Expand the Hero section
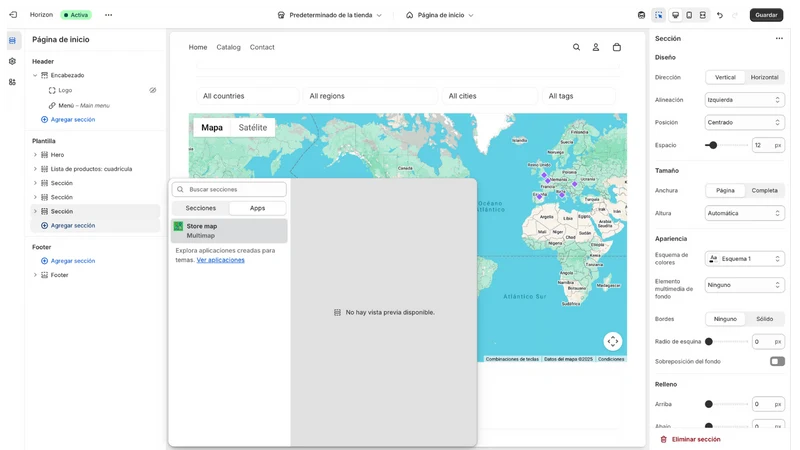The width and height of the screenshot is (800, 450). 35,155
